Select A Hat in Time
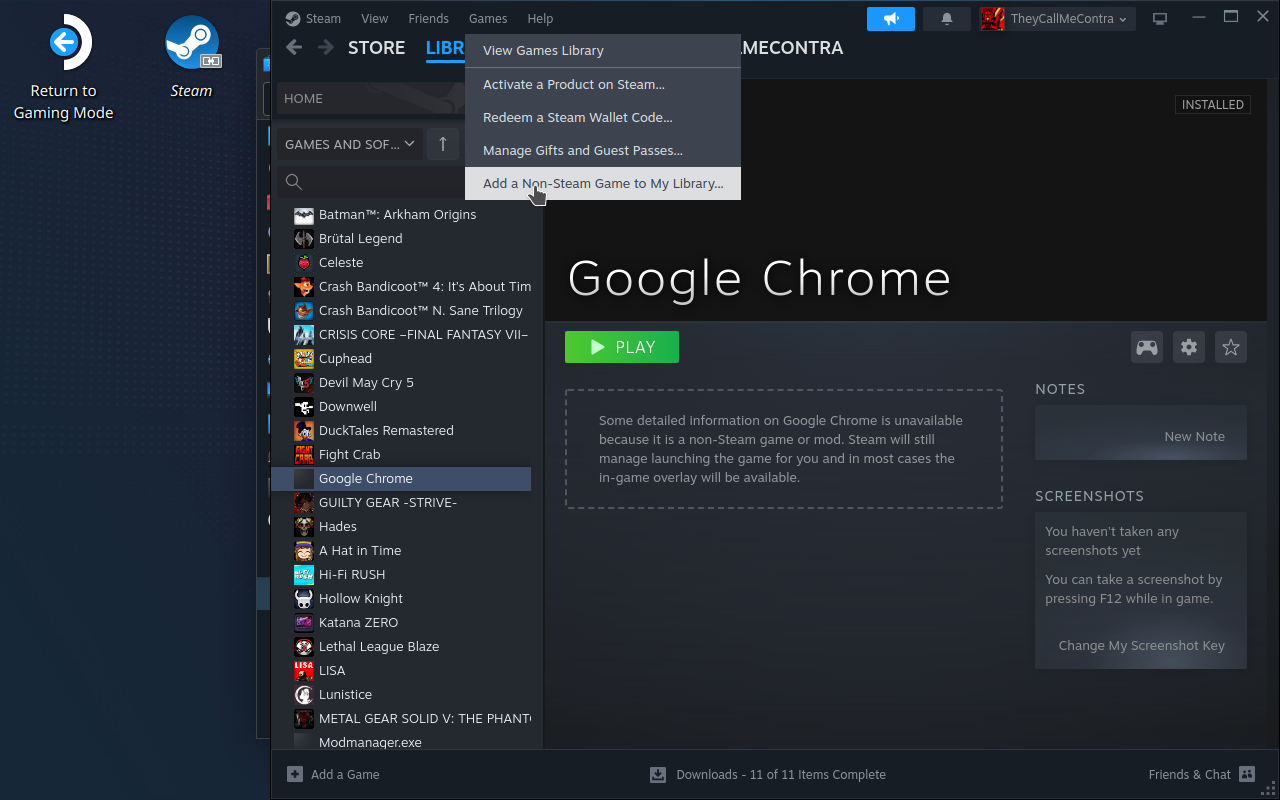The height and width of the screenshot is (800, 1280). point(401,550)
